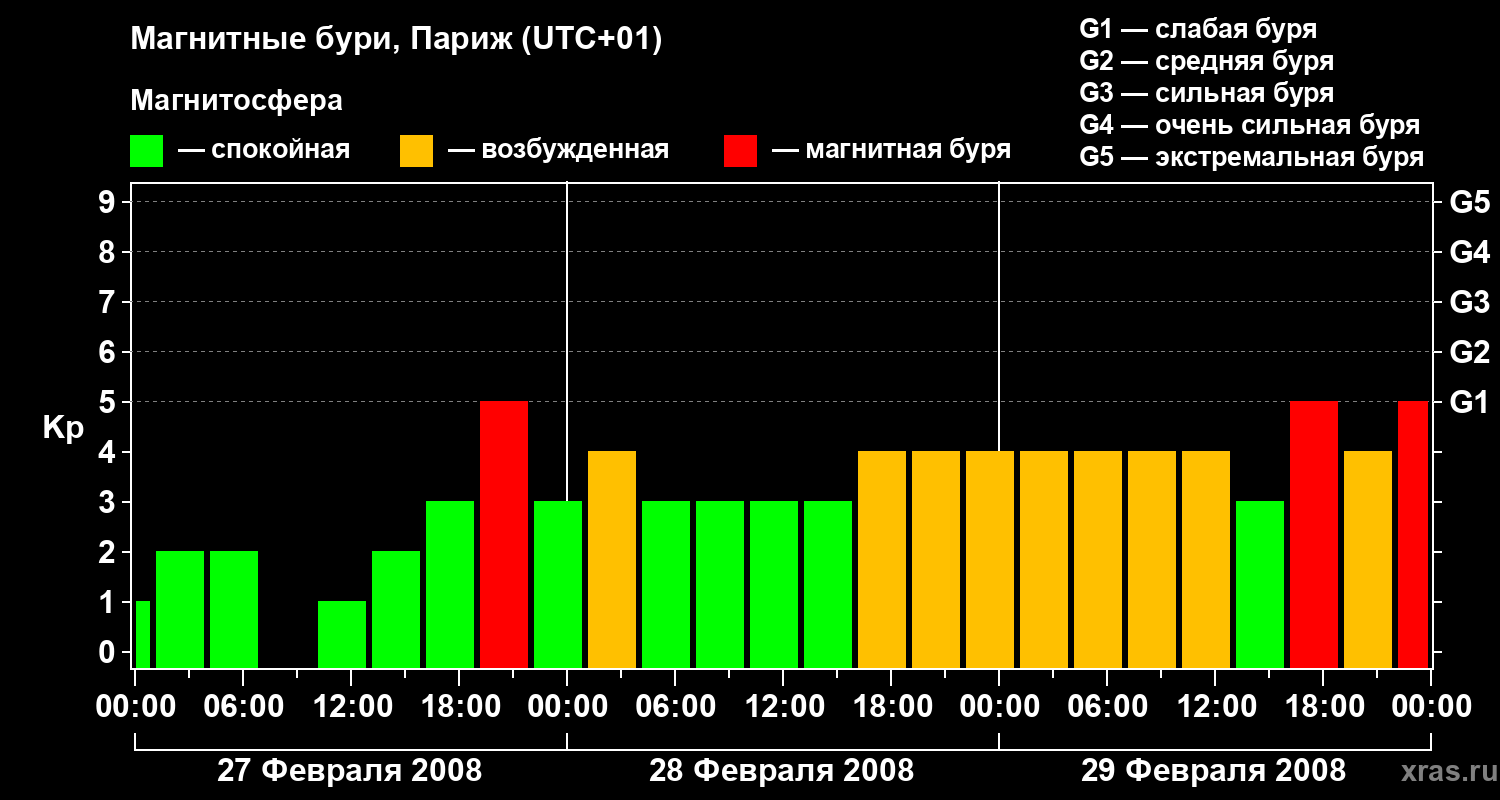Click the green Kp 1 bar before 12:00 on 27 February

click(x=342, y=635)
